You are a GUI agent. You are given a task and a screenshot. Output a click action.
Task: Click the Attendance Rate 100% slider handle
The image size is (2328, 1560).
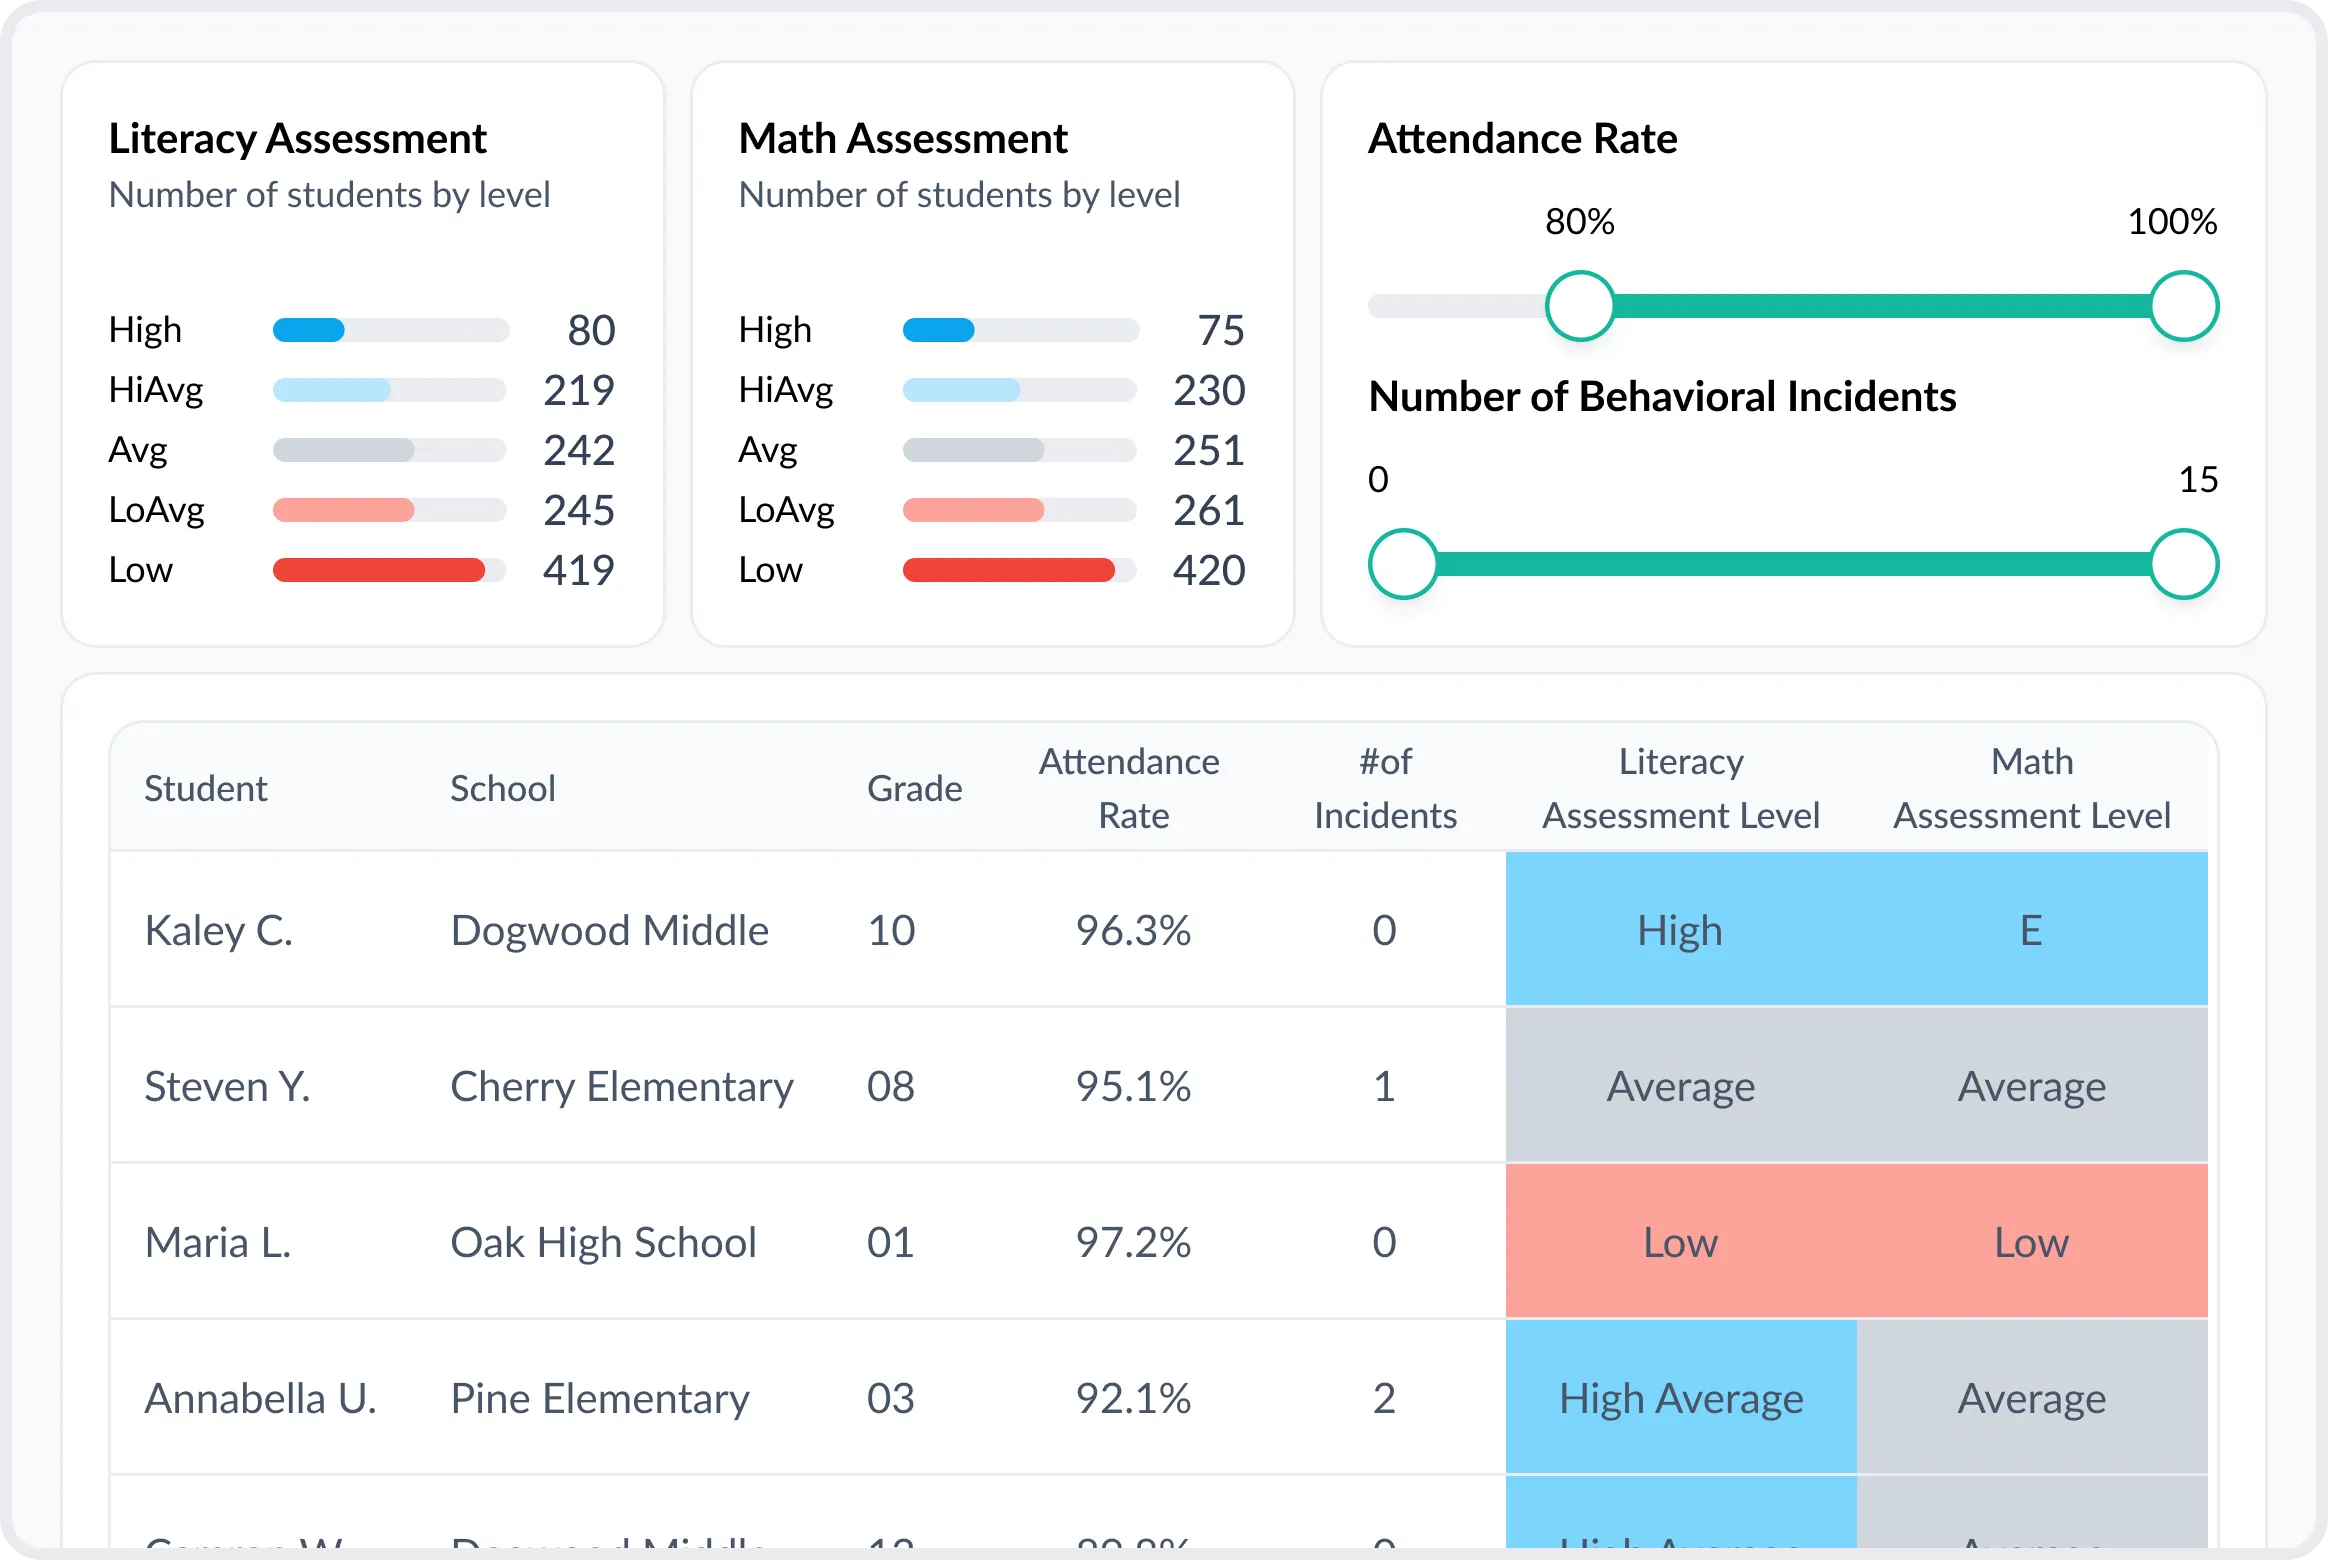tap(2184, 306)
